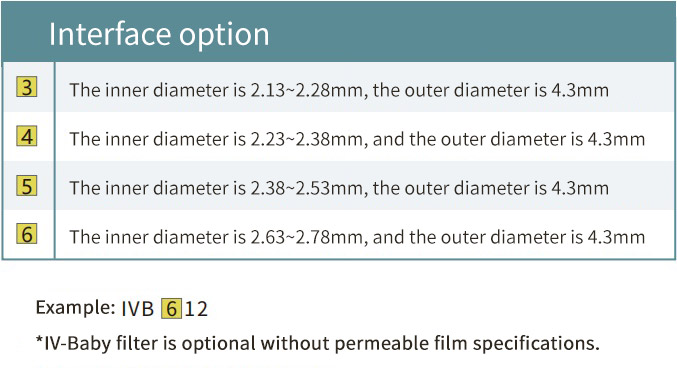Click the "IVB" text in the example
The height and width of the screenshot is (371, 677).
point(138,309)
